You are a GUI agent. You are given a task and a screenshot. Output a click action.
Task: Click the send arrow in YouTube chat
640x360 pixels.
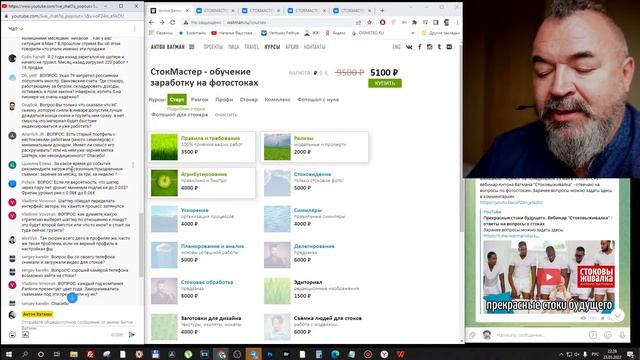click(x=131, y=334)
